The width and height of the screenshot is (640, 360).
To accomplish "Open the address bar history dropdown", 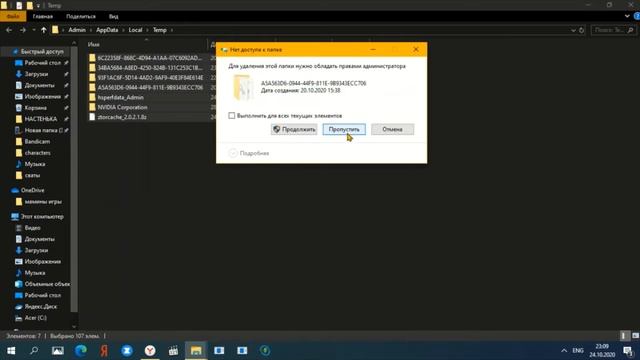I will (x=573, y=30).
